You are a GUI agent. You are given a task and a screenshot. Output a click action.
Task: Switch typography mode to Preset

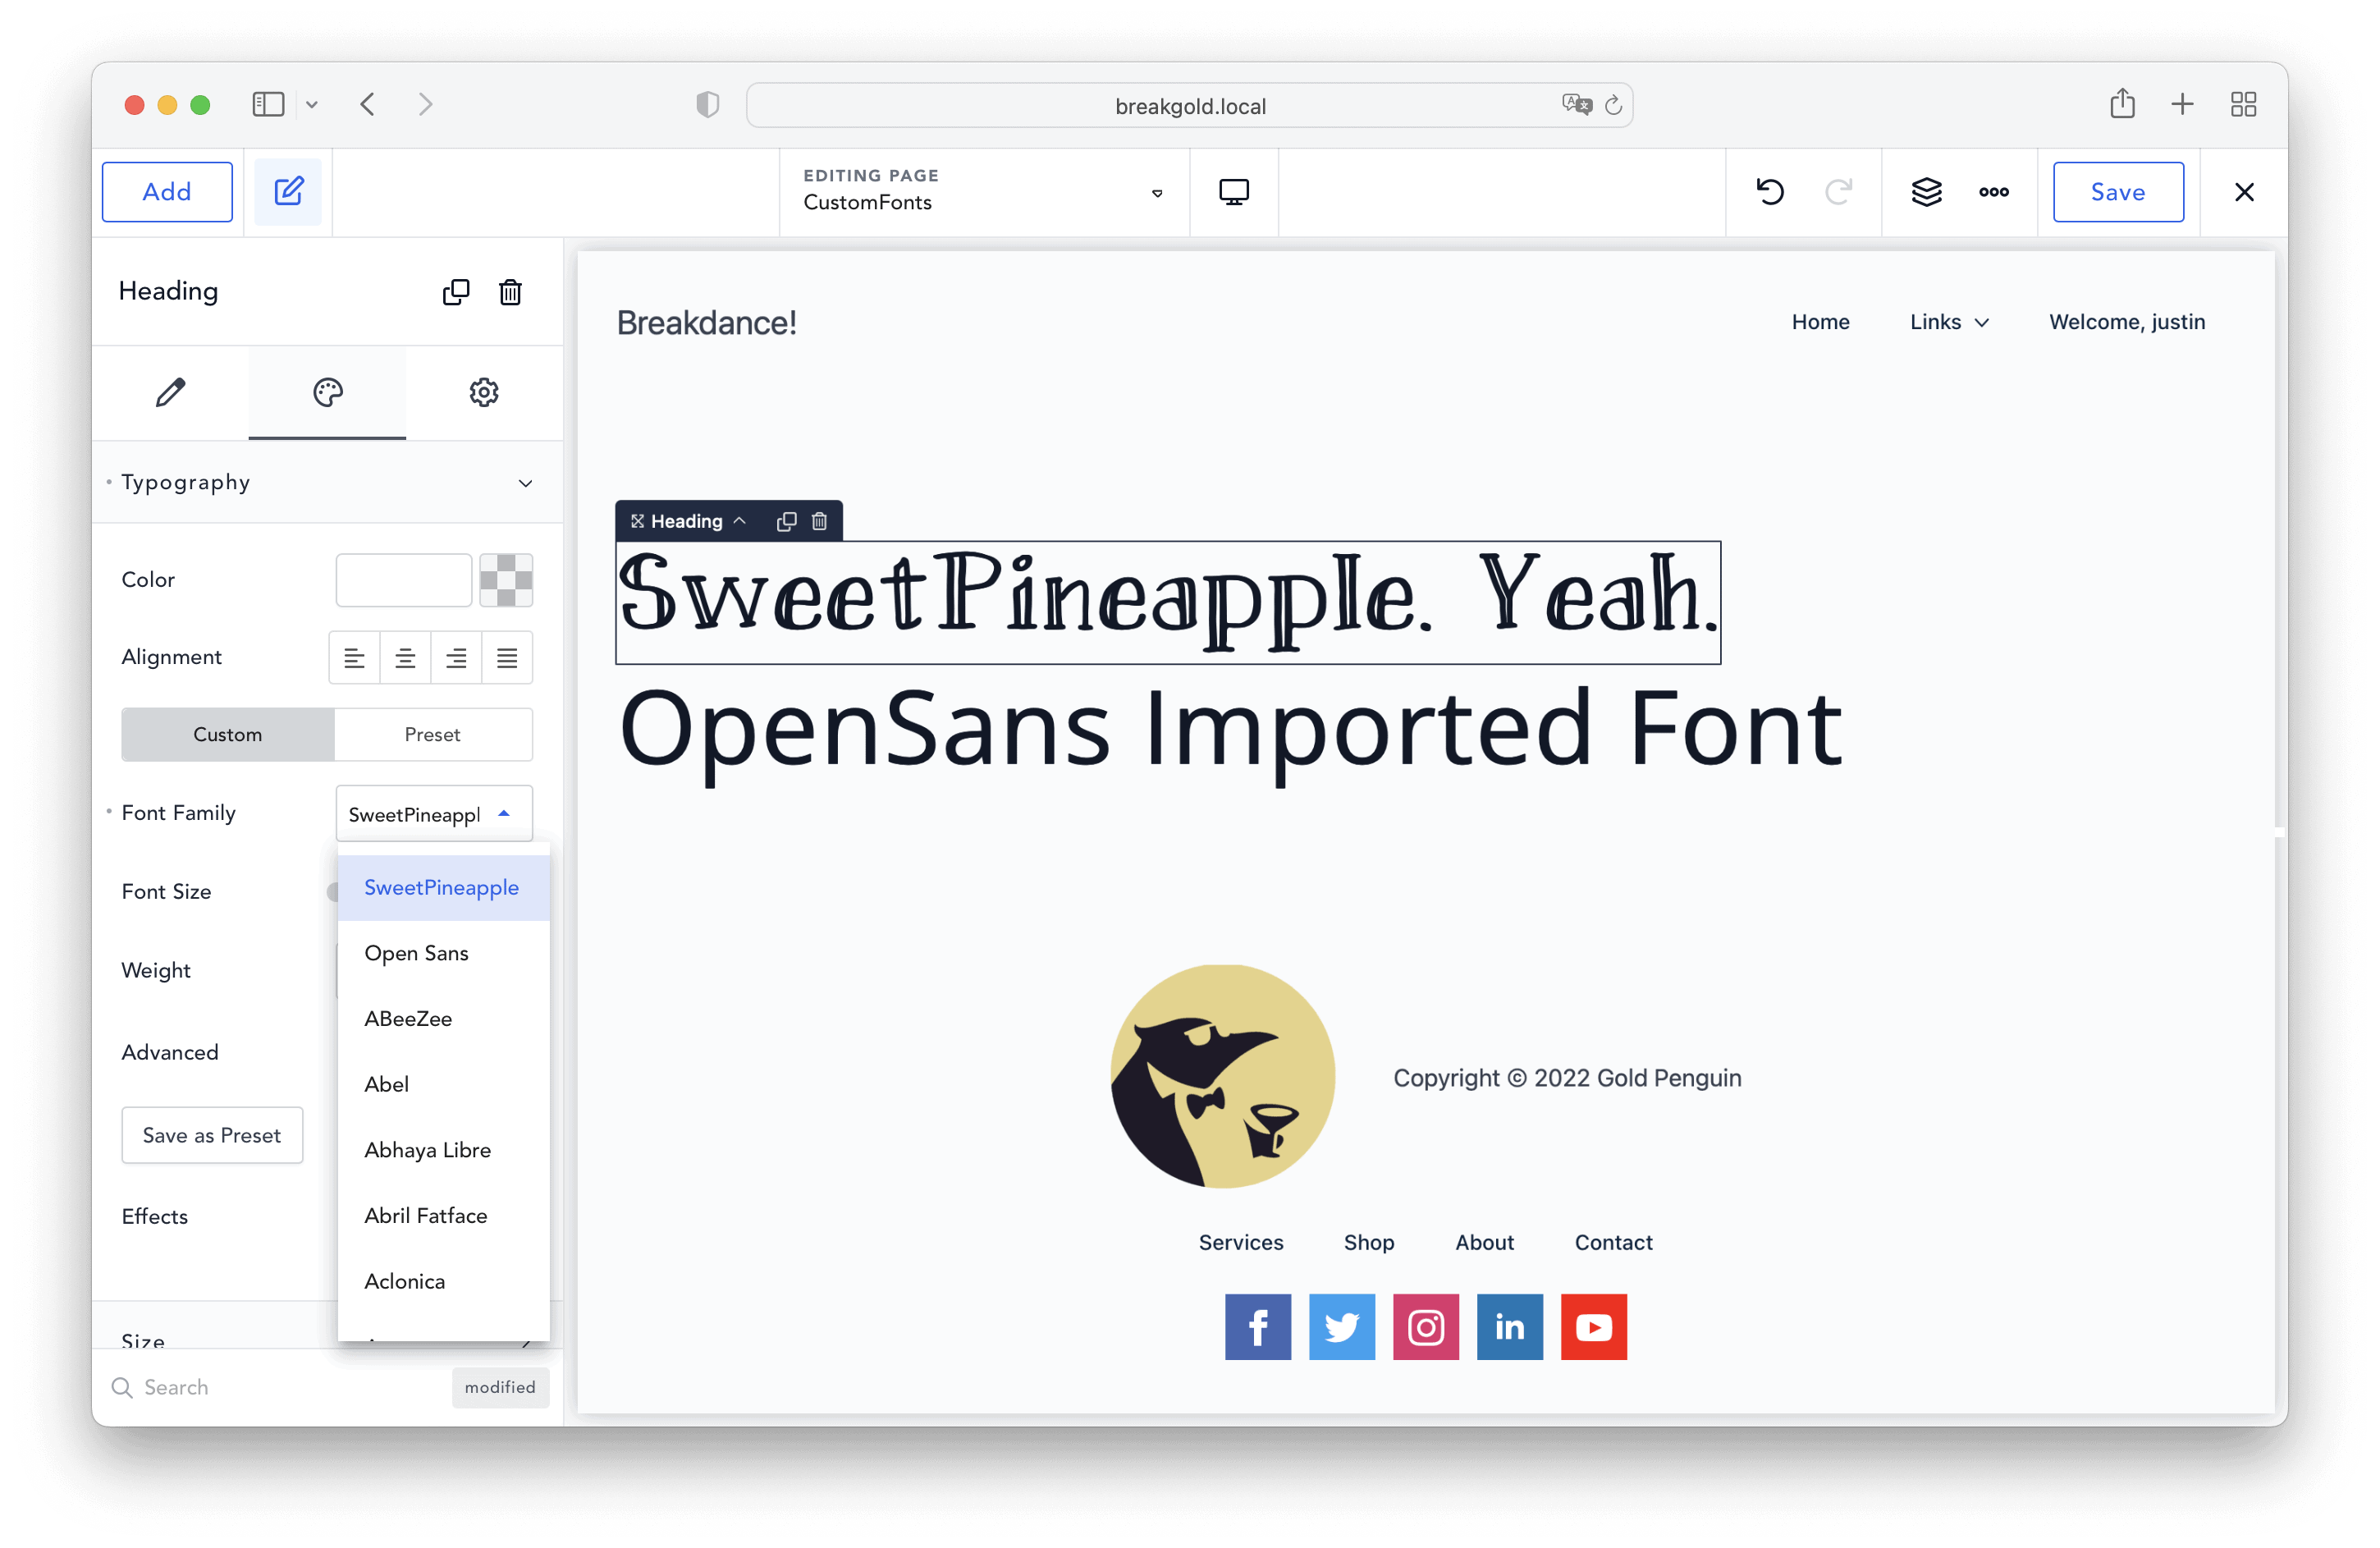click(x=432, y=734)
